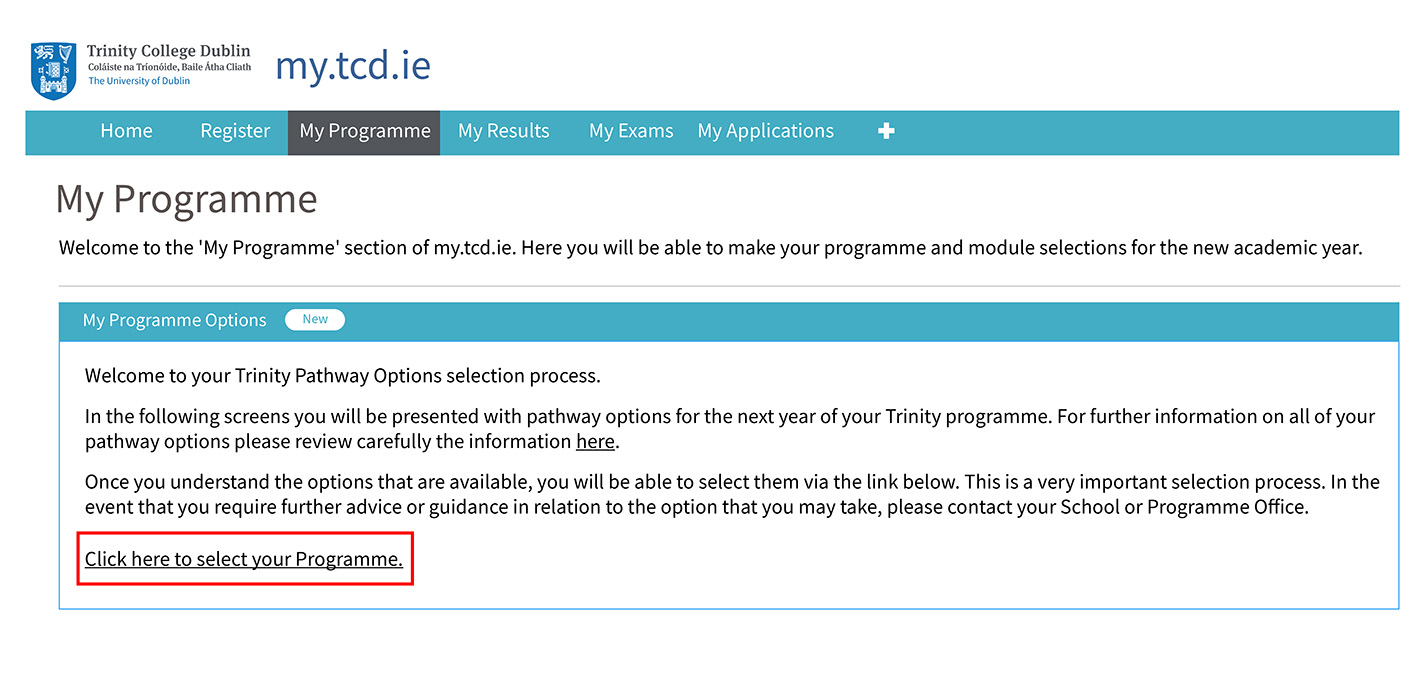Open the My Exams tab
The width and height of the screenshot is (1418, 698).
coord(631,131)
